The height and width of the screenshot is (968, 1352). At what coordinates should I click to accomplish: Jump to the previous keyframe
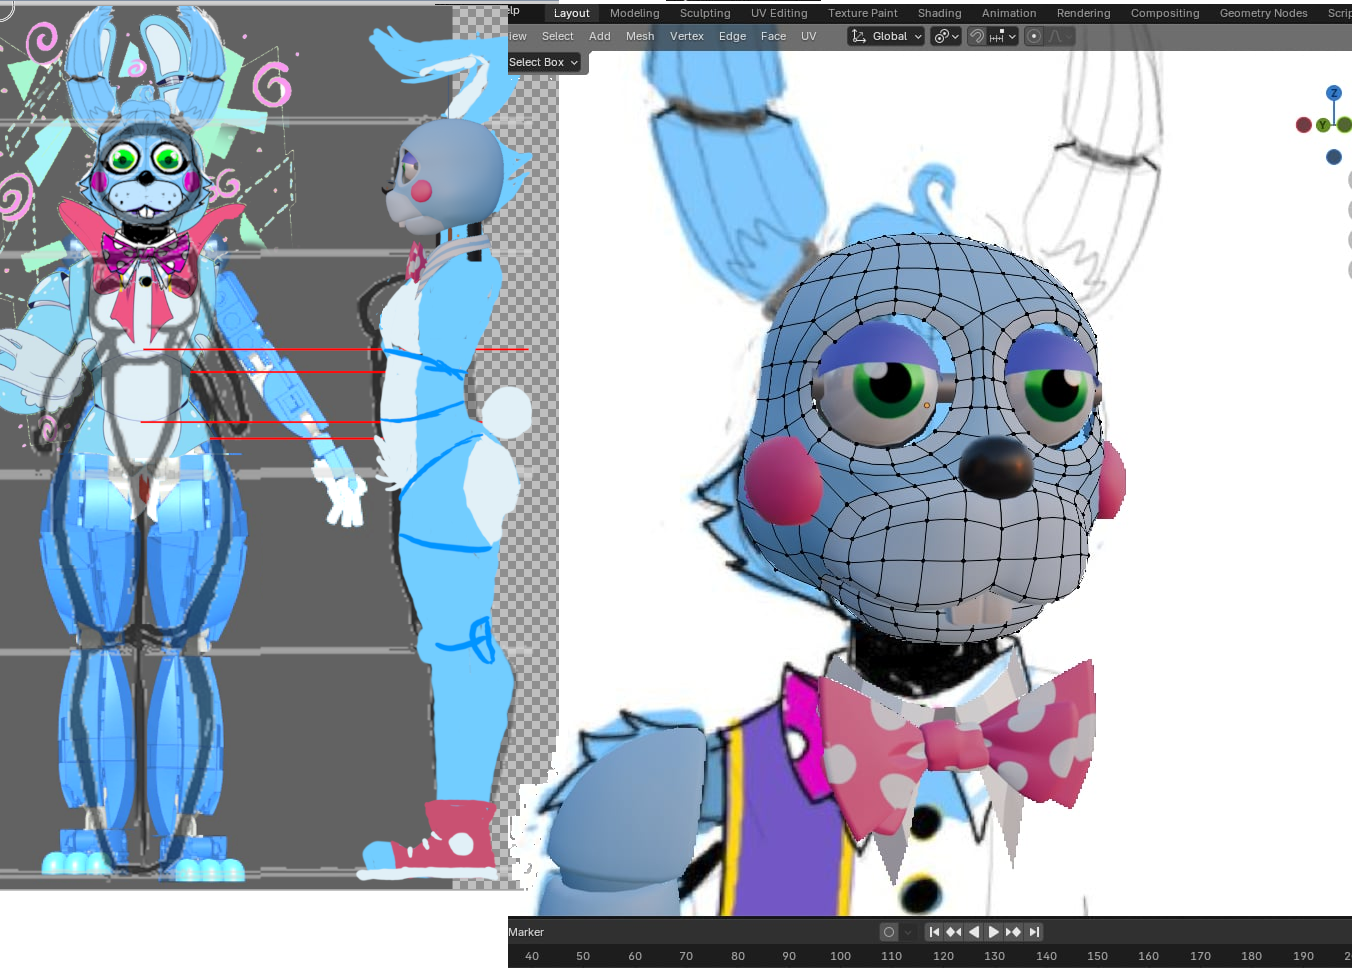click(954, 932)
